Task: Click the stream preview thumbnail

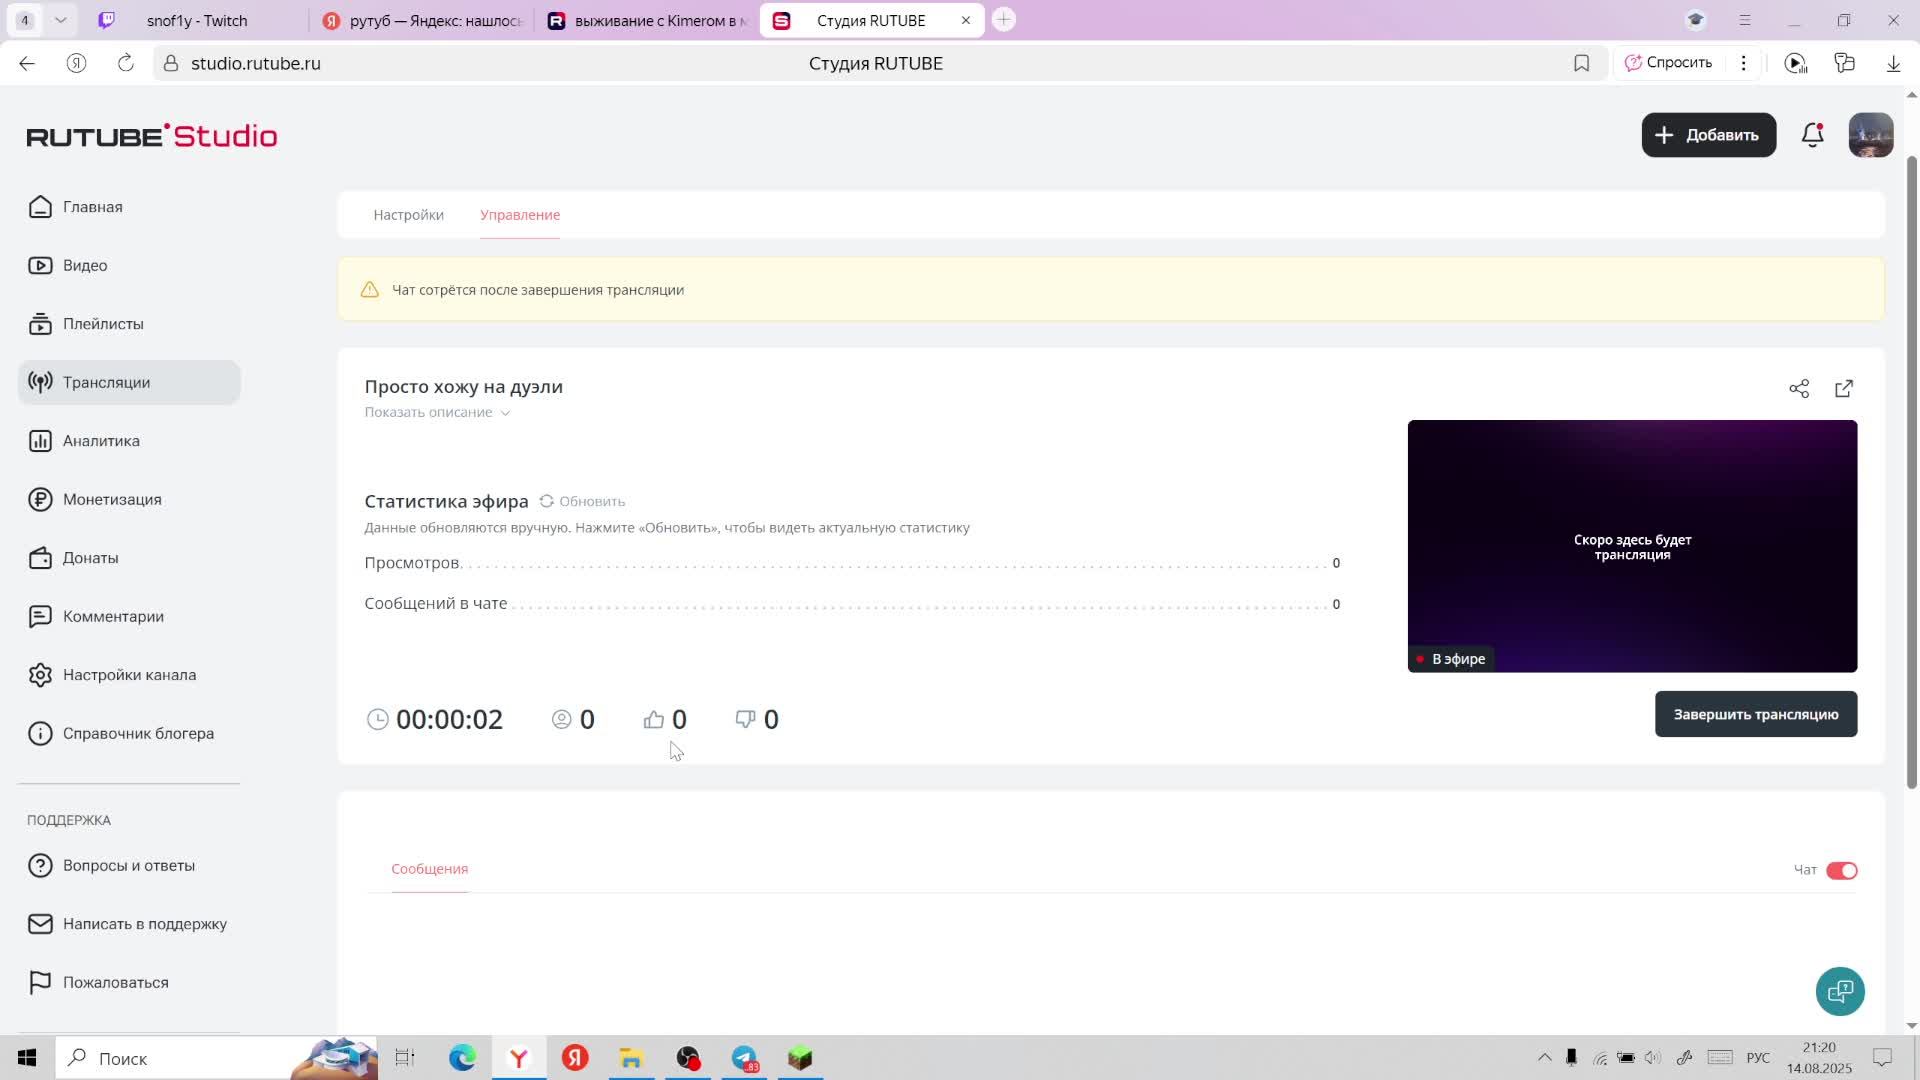Action: [1632, 546]
